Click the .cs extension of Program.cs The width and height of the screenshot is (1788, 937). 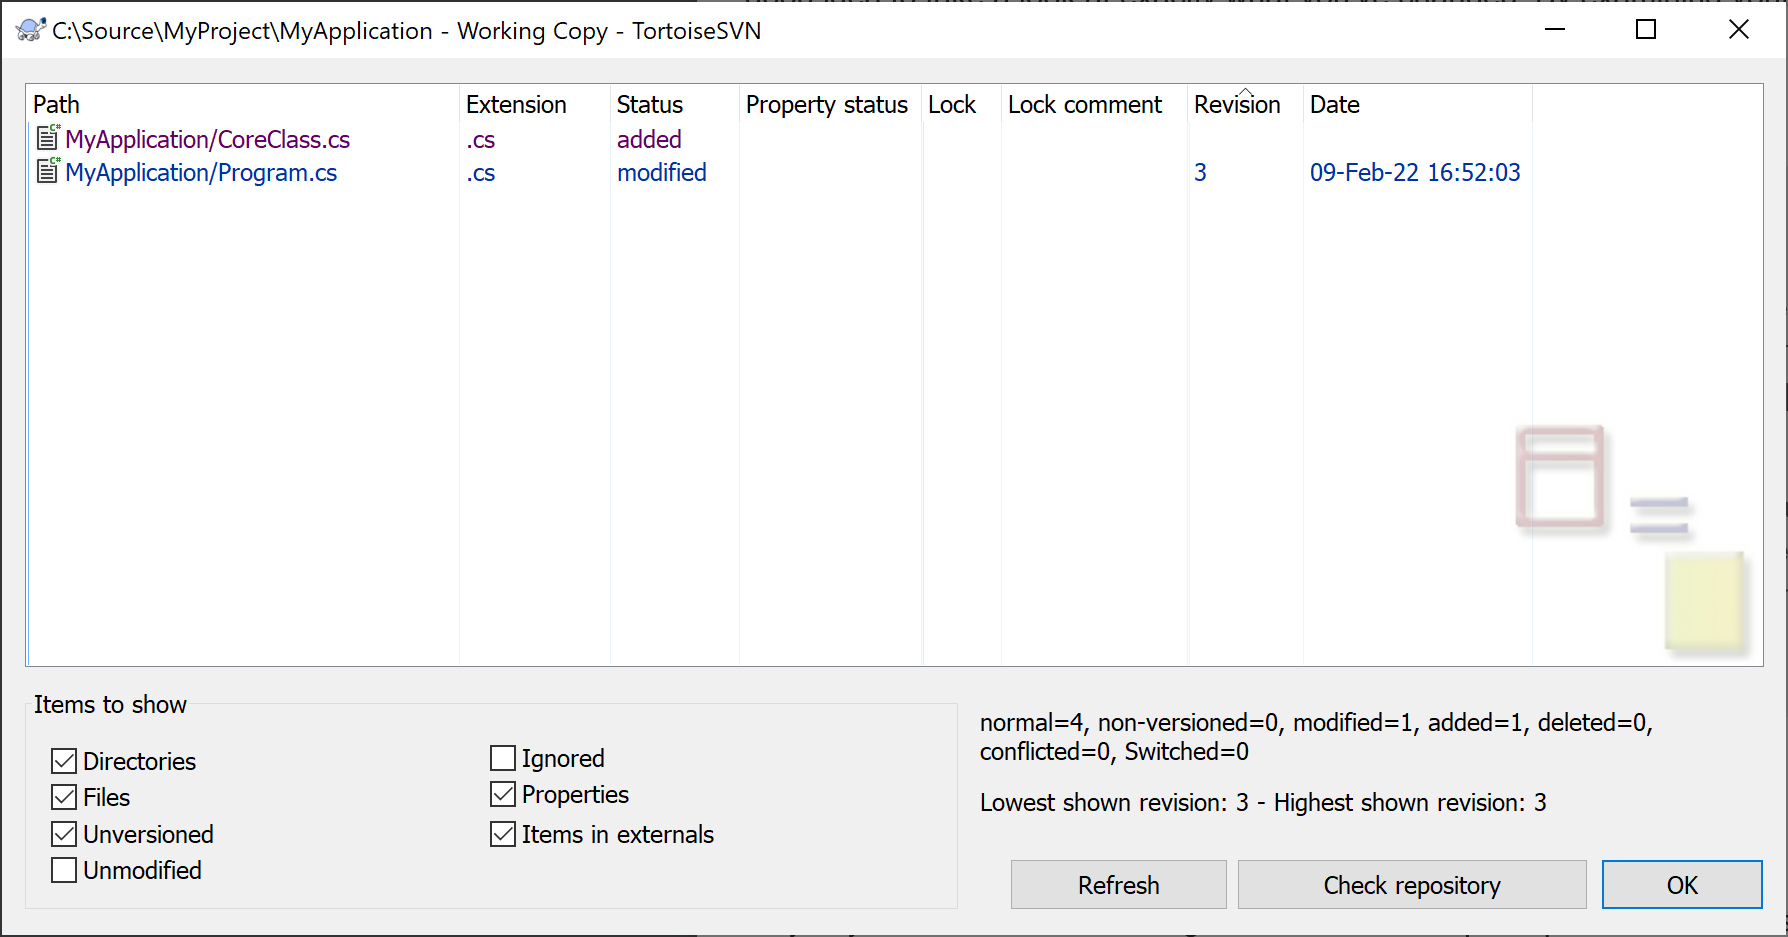pos(481,173)
